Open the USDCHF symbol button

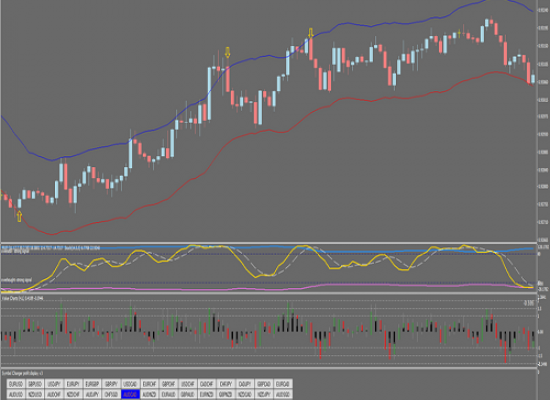coord(188,384)
